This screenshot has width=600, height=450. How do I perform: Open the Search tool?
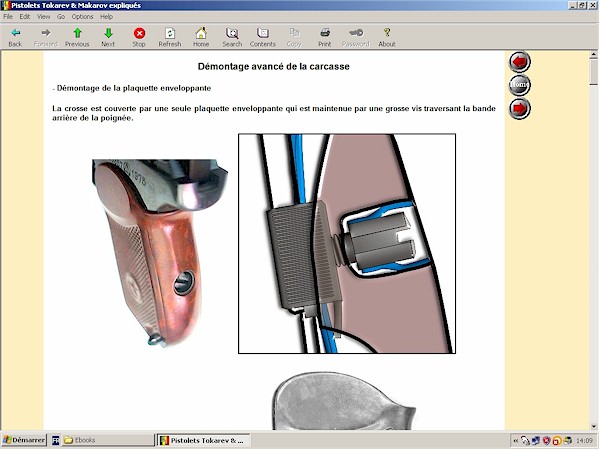(232, 37)
